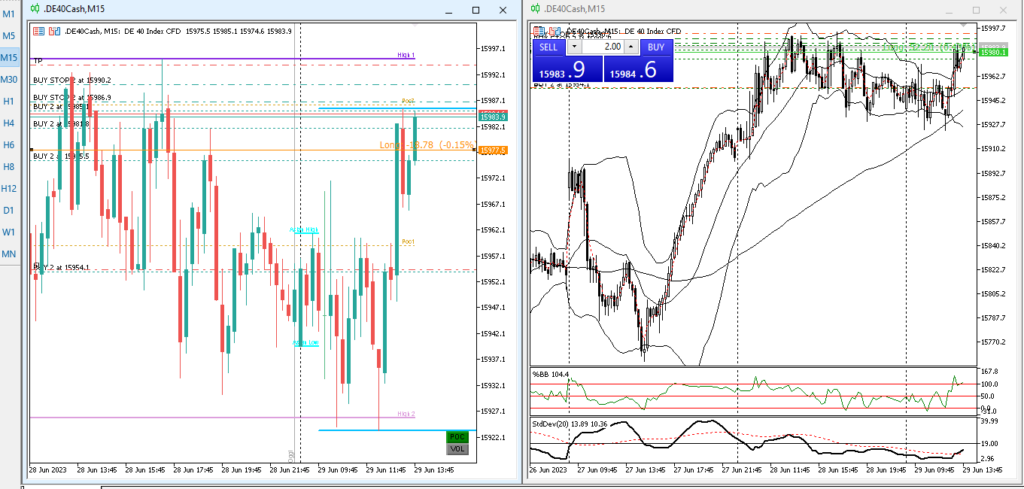Pick the H12 timeframe

coord(8,188)
